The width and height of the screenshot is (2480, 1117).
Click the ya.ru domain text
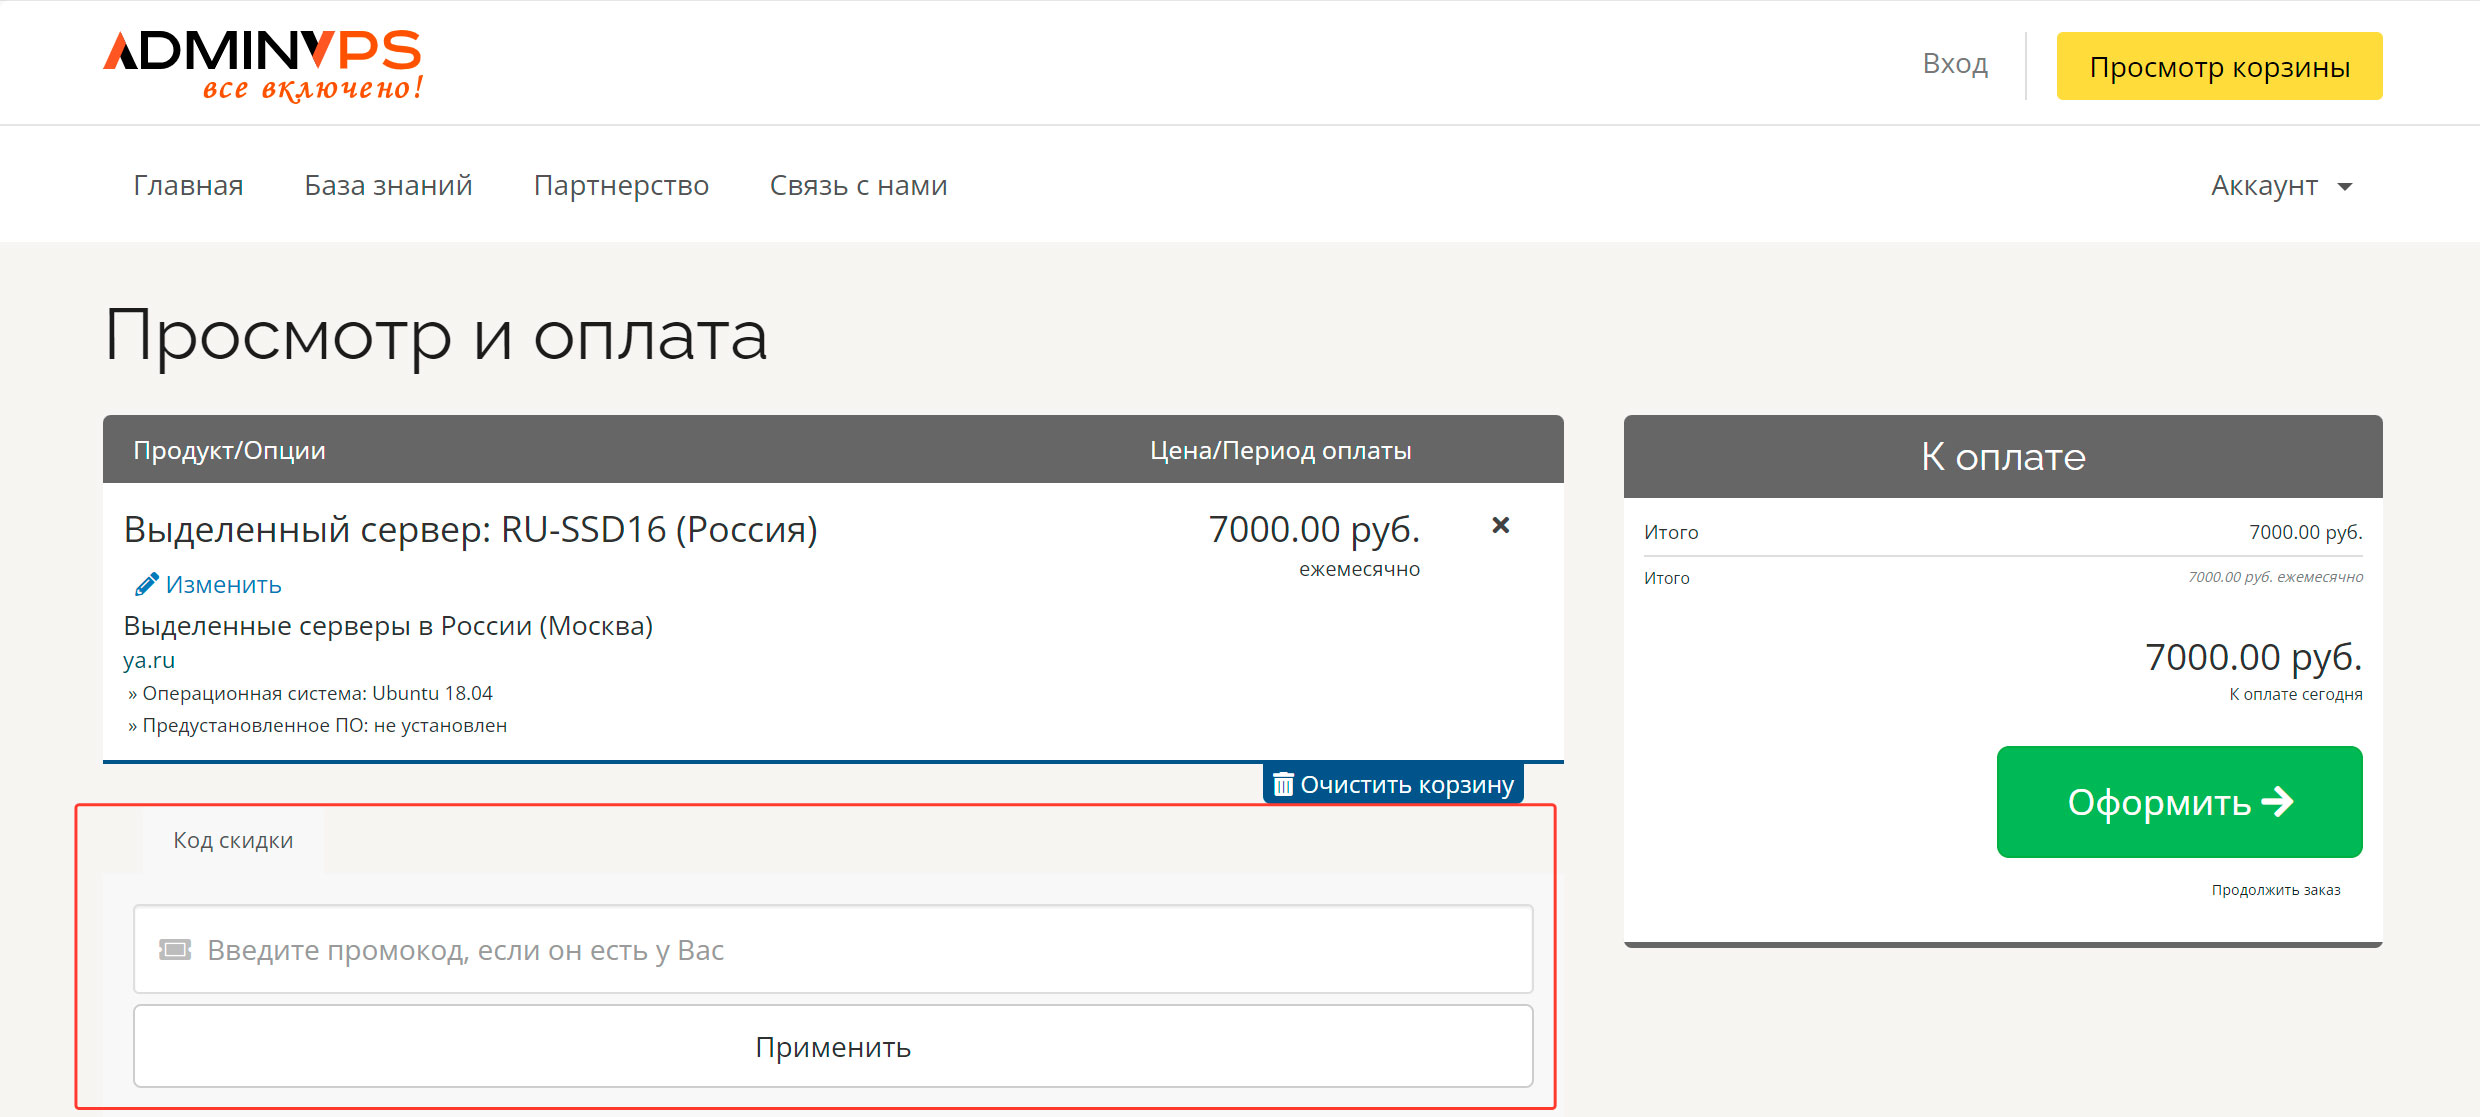point(149,660)
